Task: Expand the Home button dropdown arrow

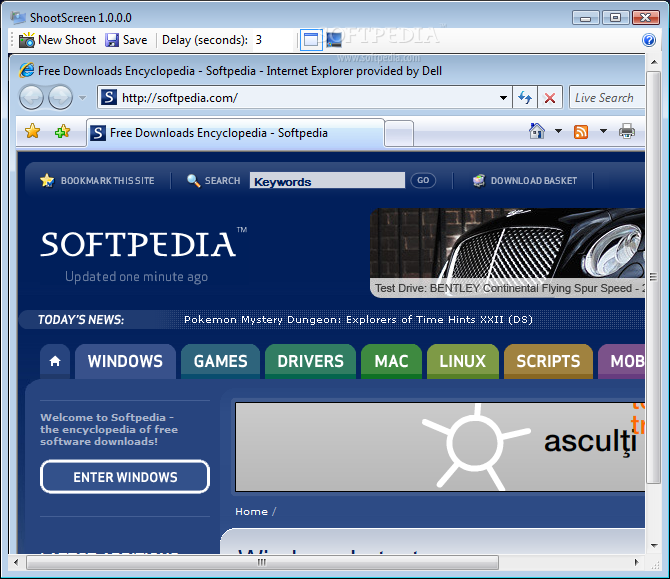Action: [x=558, y=131]
